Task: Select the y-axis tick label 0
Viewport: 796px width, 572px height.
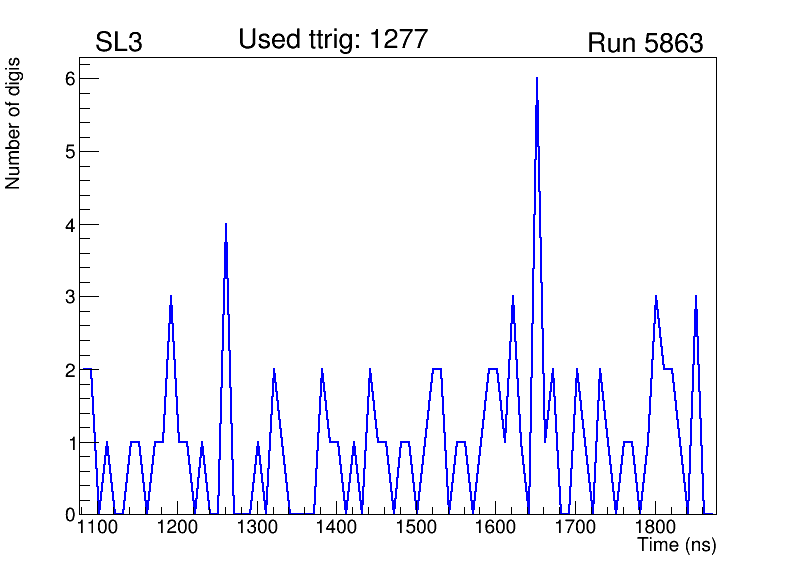Action: [71, 514]
